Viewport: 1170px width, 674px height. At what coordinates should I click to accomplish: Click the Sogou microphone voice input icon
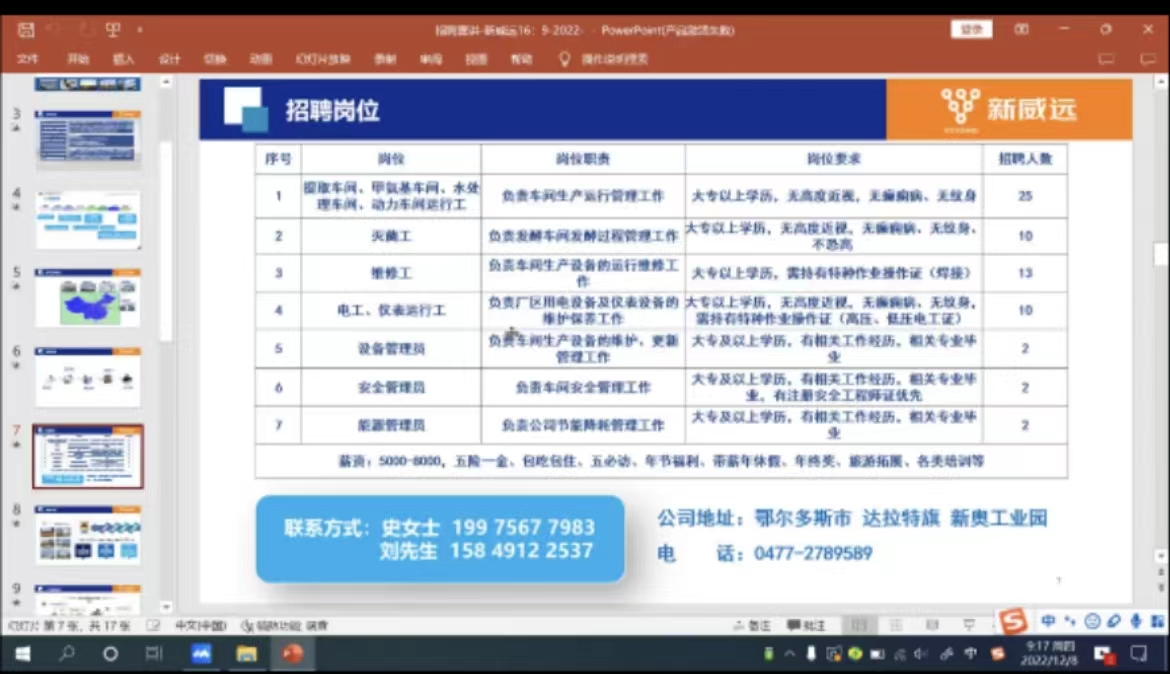pyautogui.click(x=1136, y=621)
